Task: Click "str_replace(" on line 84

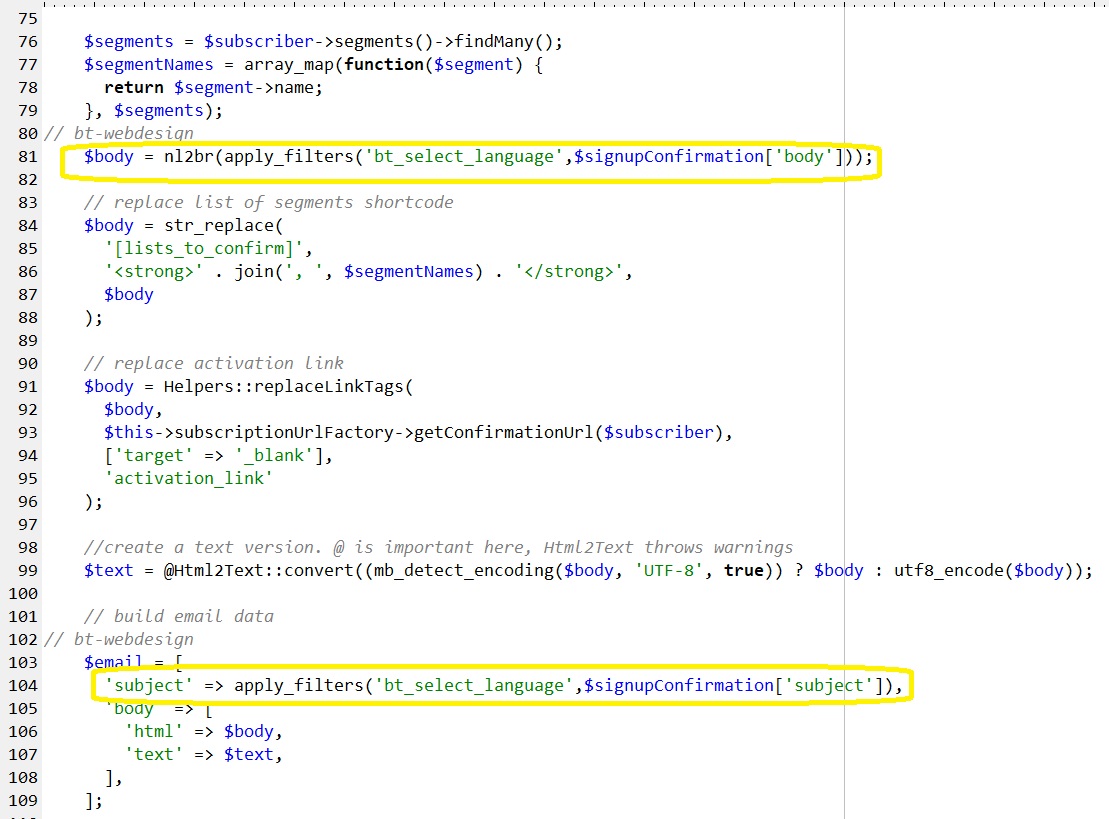Action: [223, 226]
